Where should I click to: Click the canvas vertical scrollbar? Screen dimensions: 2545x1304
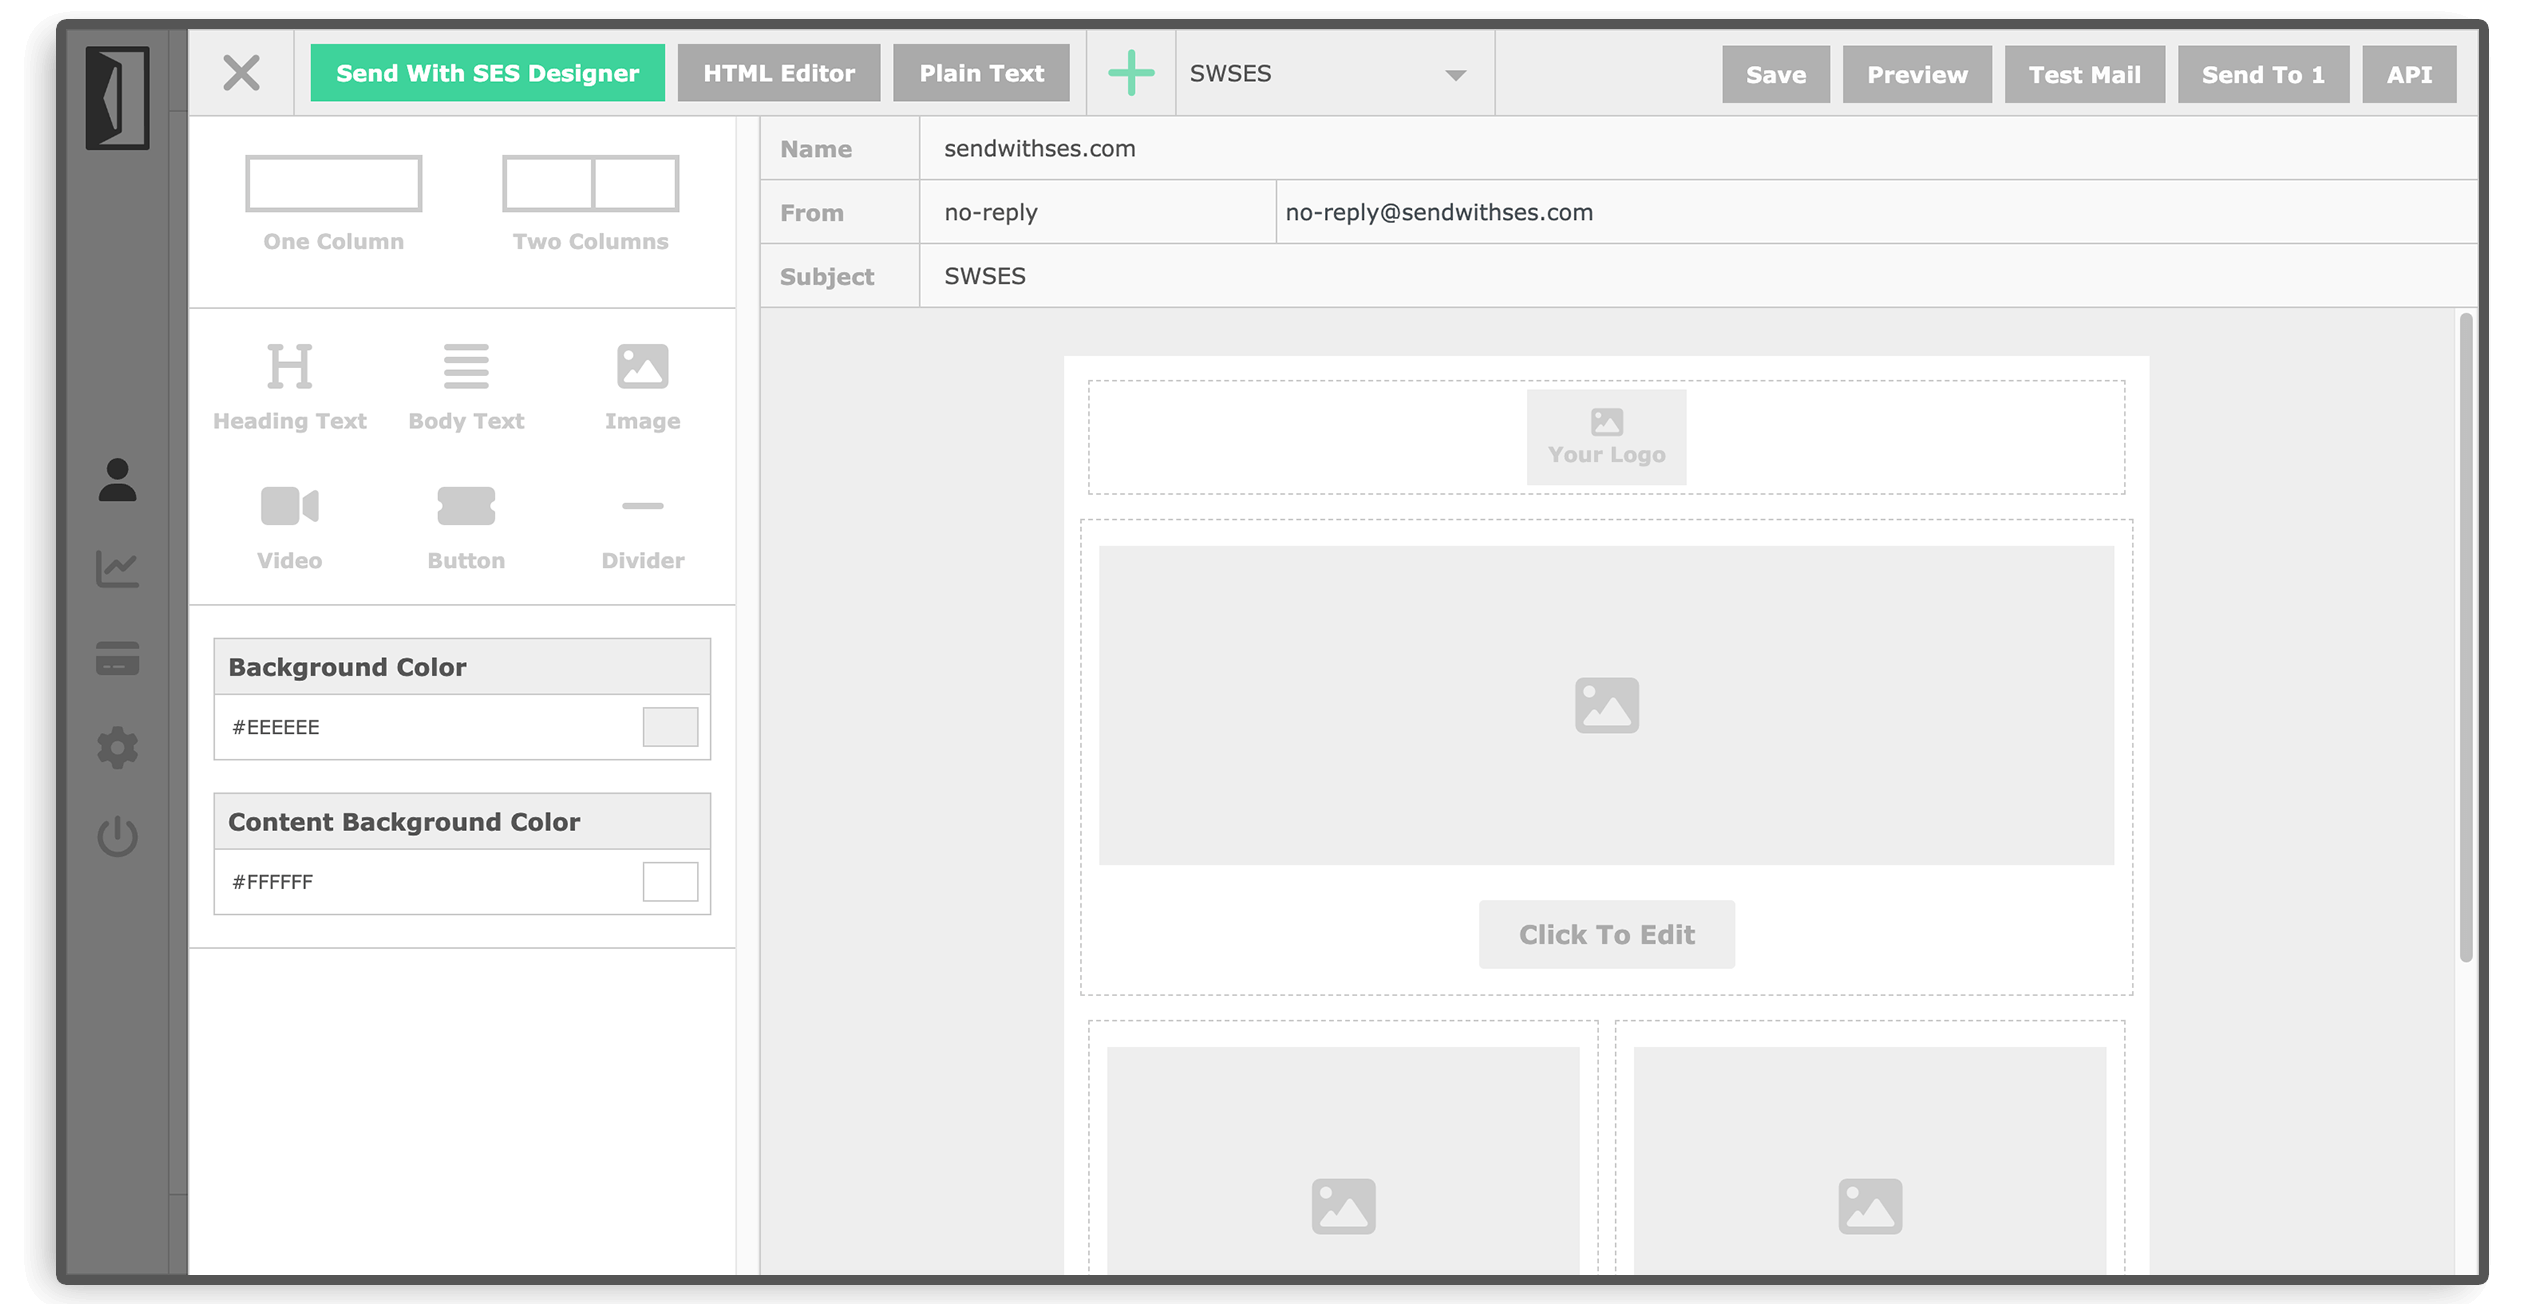tap(2465, 638)
